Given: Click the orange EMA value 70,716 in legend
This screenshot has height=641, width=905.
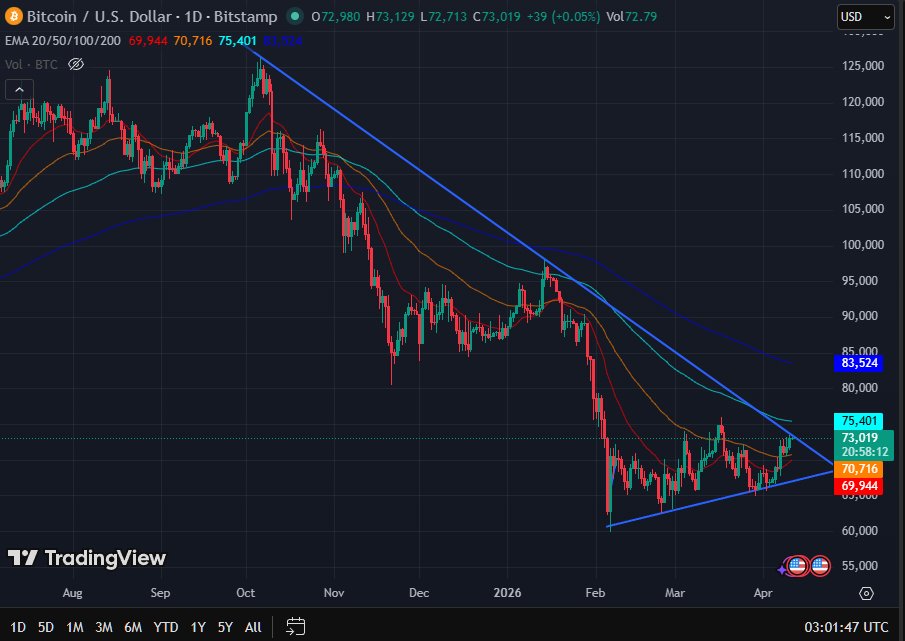Looking at the screenshot, I should click(193, 41).
